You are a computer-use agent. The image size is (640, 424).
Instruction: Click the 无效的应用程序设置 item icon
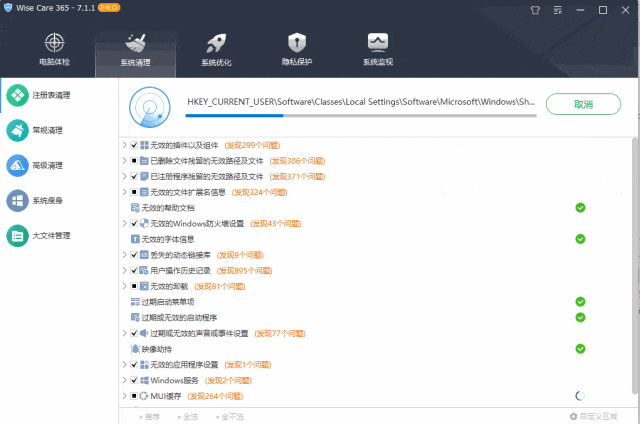click(x=144, y=364)
